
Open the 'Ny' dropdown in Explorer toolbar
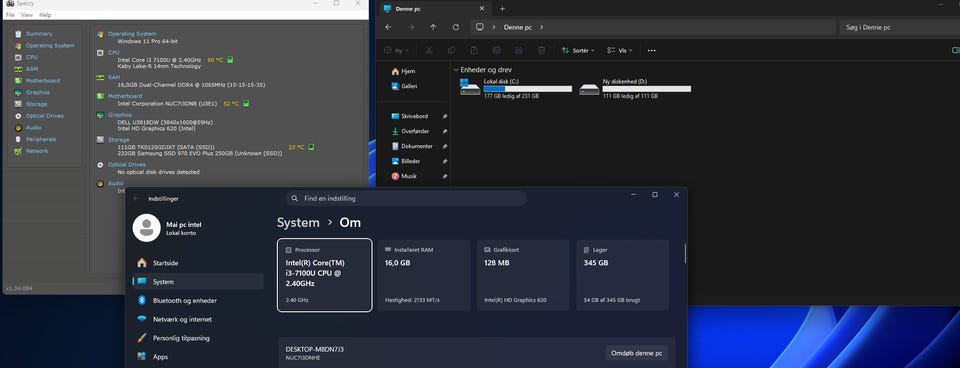[396, 51]
